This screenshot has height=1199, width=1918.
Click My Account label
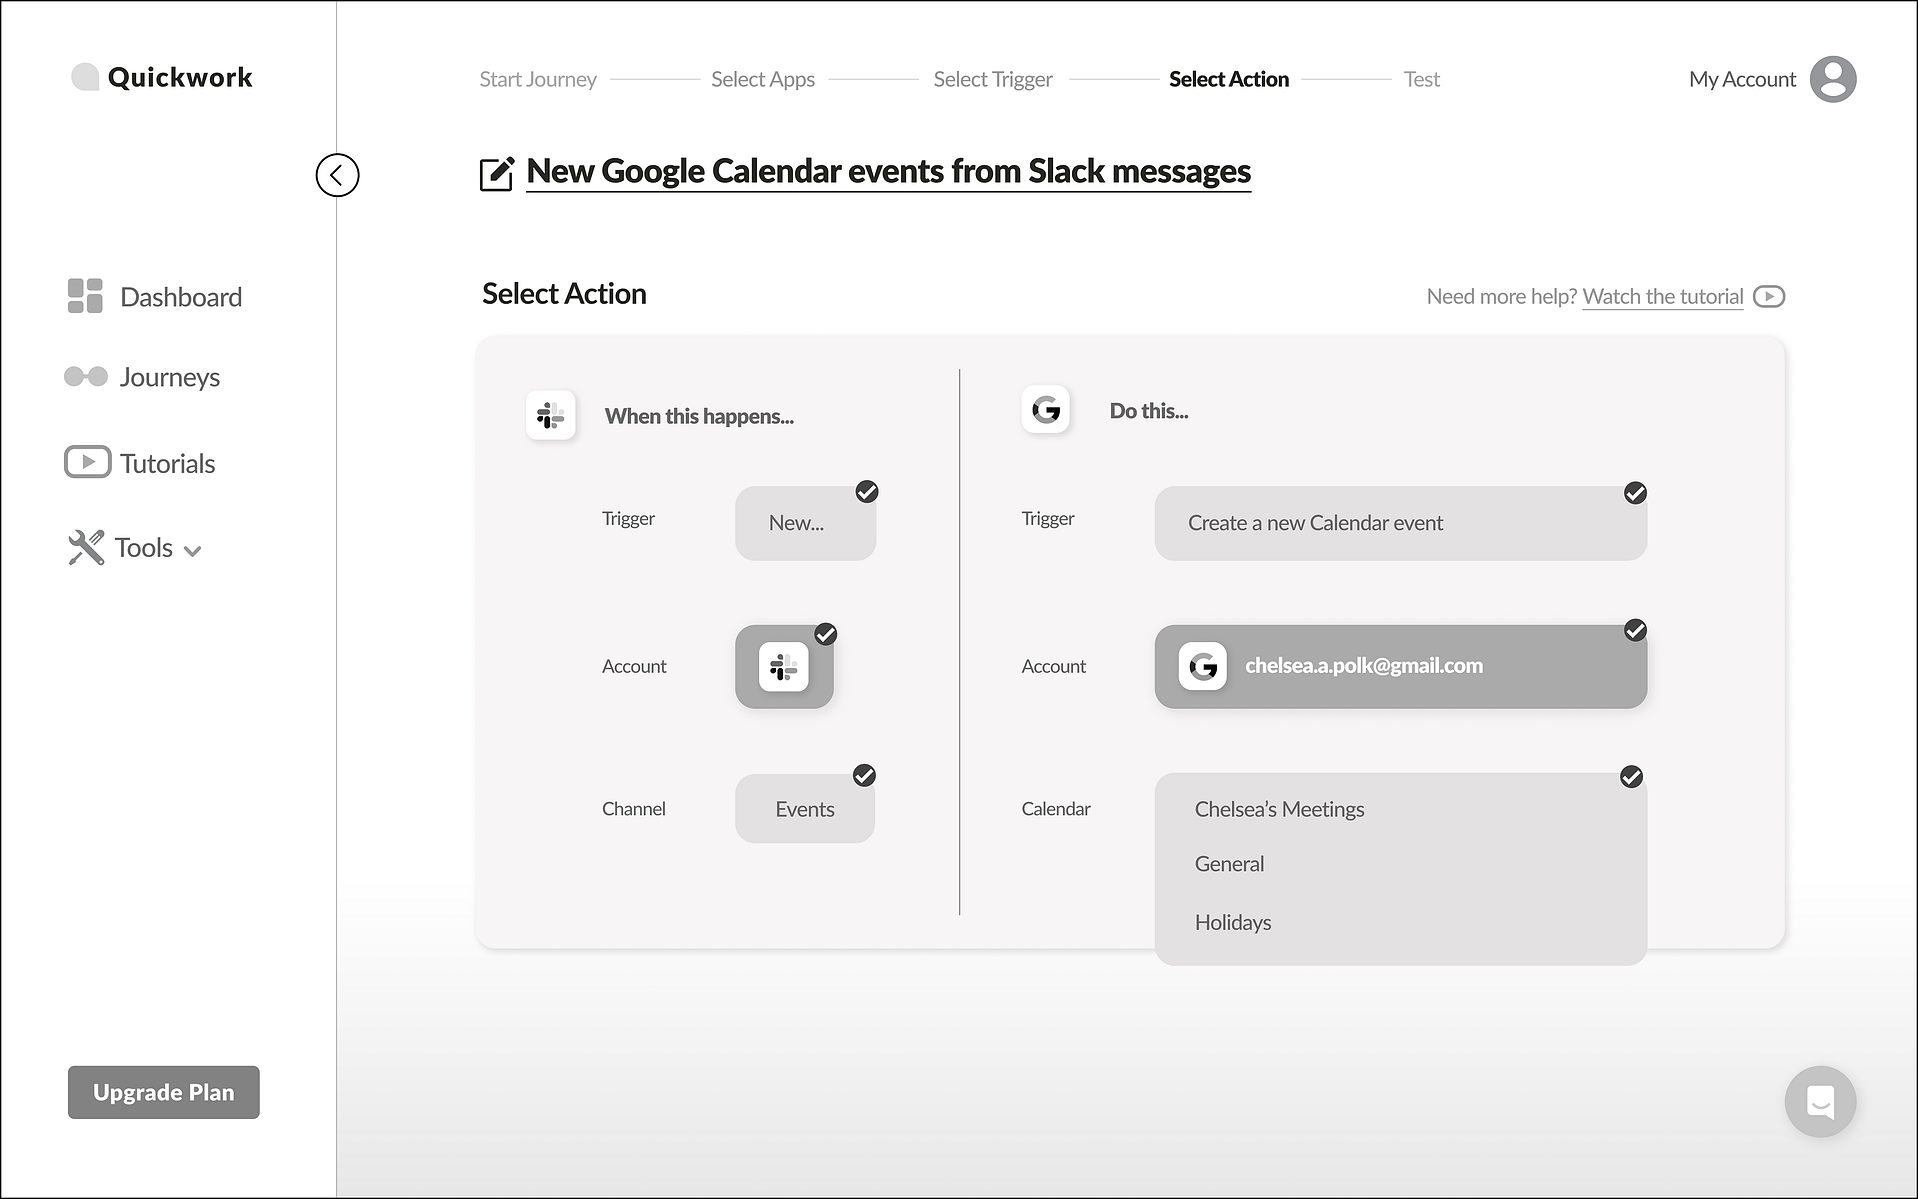pyautogui.click(x=1742, y=79)
